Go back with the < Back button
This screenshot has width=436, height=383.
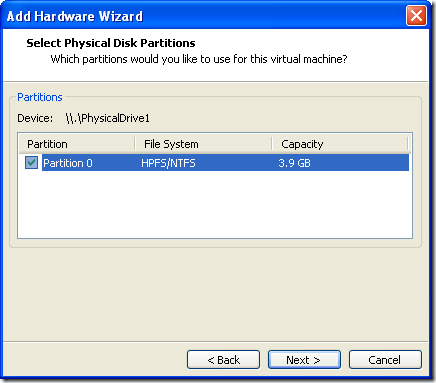click(x=223, y=360)
